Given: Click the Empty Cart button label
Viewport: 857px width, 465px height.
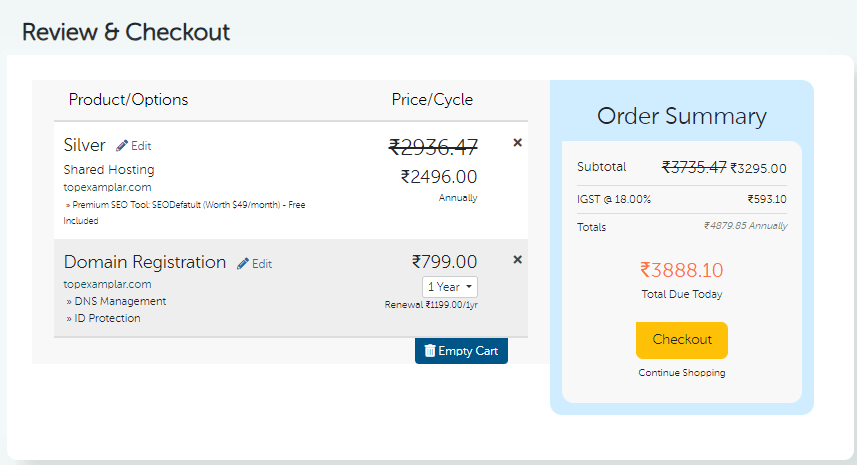Looking at the screenshot, I should 468,351.
